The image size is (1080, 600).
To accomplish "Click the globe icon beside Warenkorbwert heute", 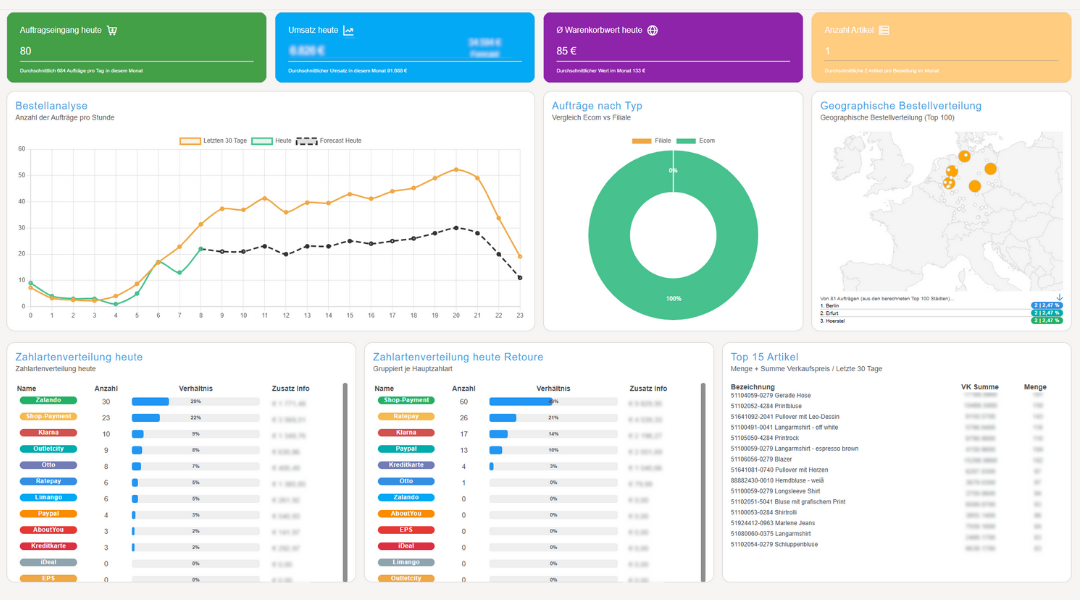I will click(x=653, y=30).
